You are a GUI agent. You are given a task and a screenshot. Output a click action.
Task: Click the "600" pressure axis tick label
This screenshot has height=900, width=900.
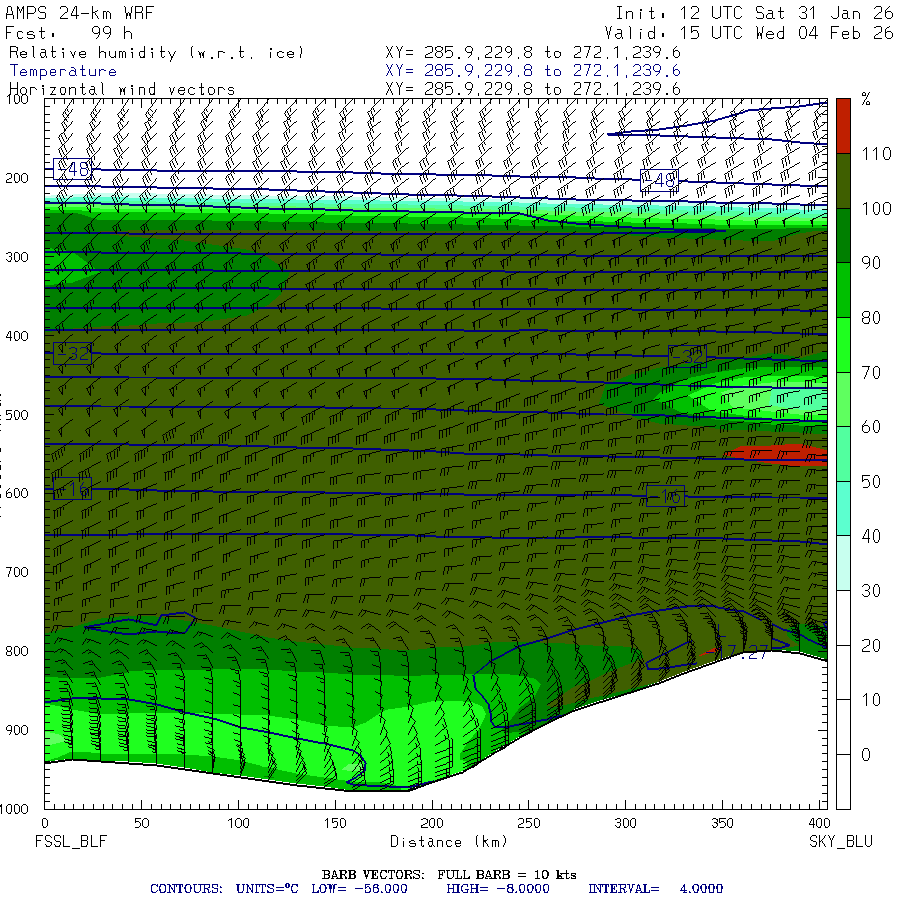(x=17, y=493)
